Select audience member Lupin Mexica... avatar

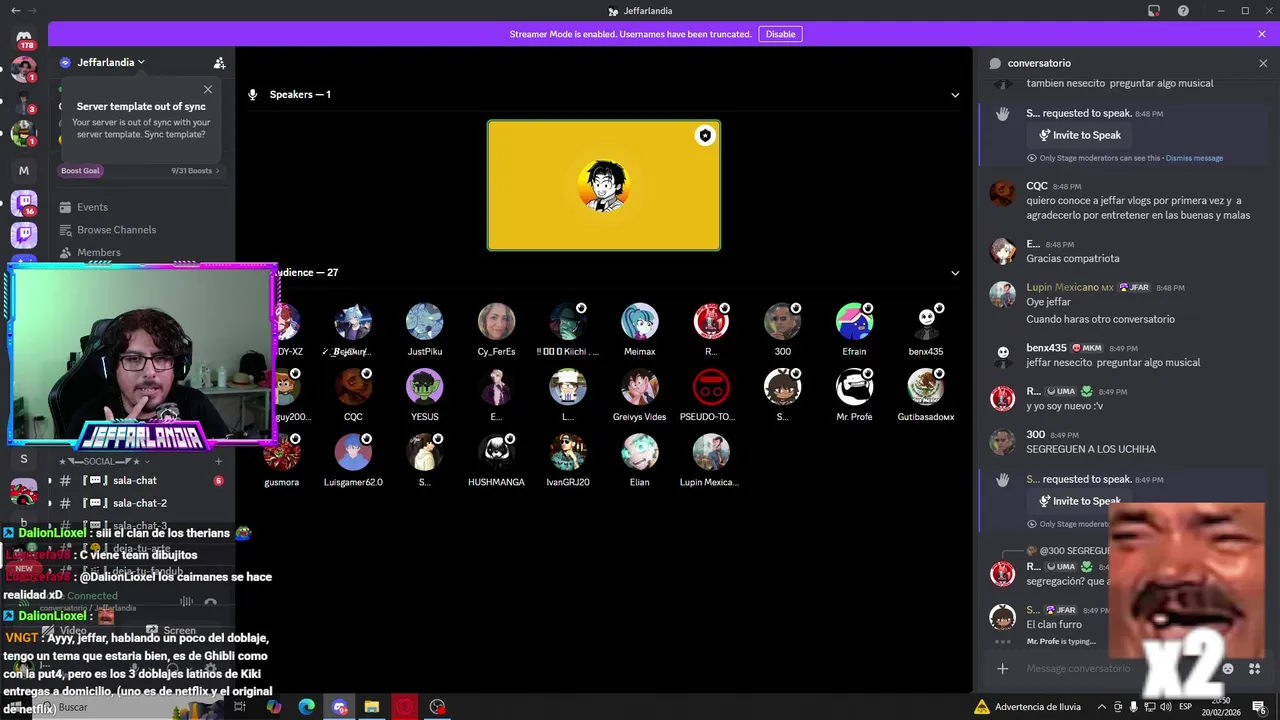point(711,452)
